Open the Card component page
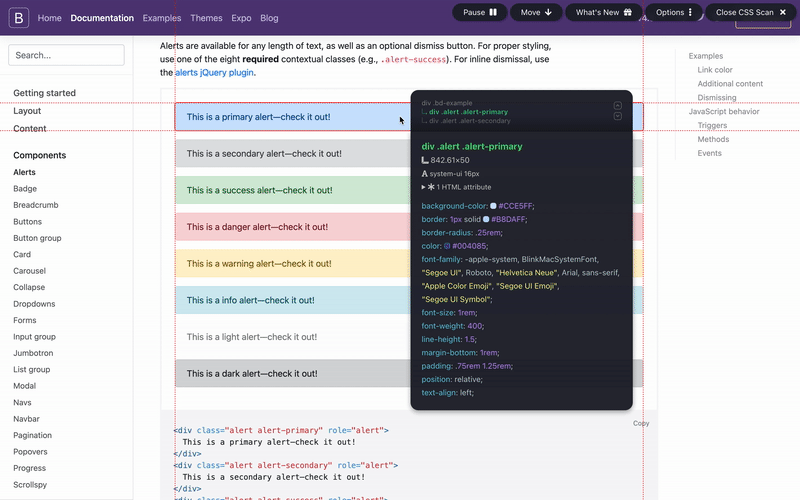Image resolution: width=800 pixels, height=500 pixels. click(x=22, y=255)
